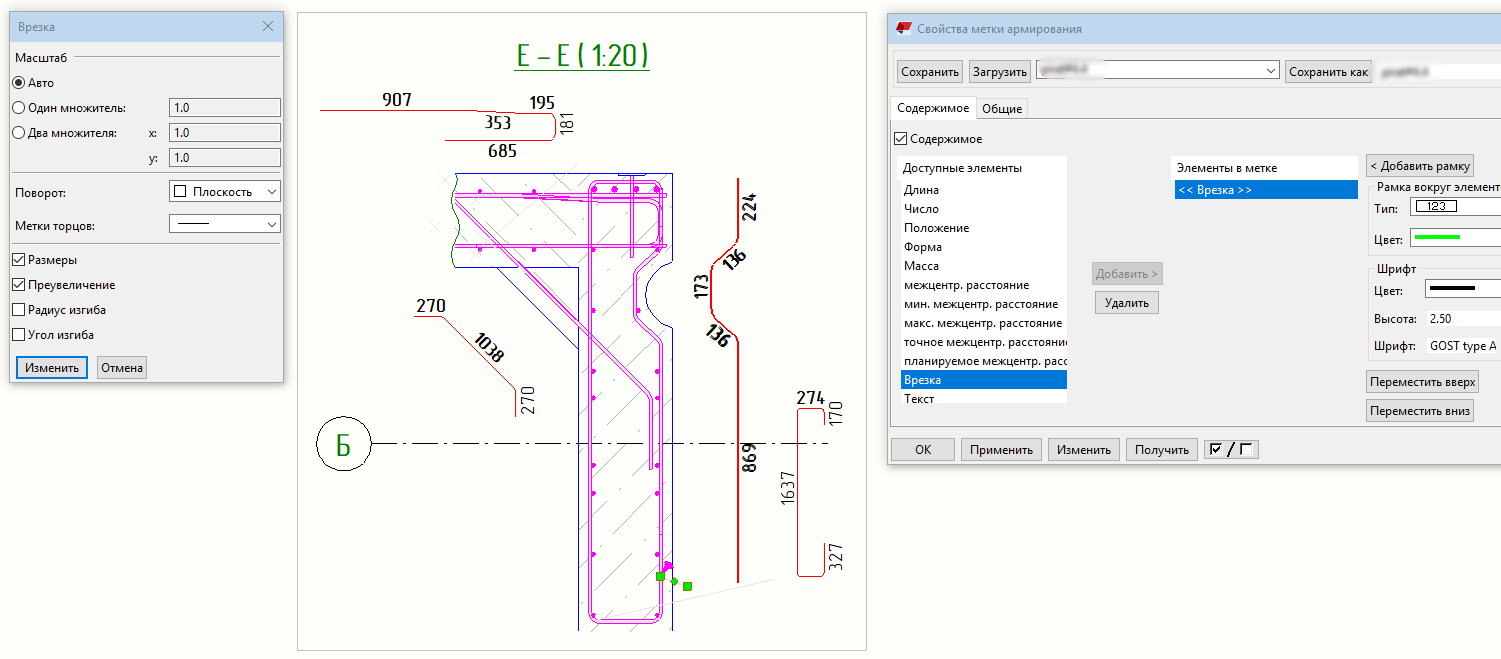The height and width of the screenshot is (659, 1501).
Task: Click the Высота font height input field
Action: pos(1462,318)
